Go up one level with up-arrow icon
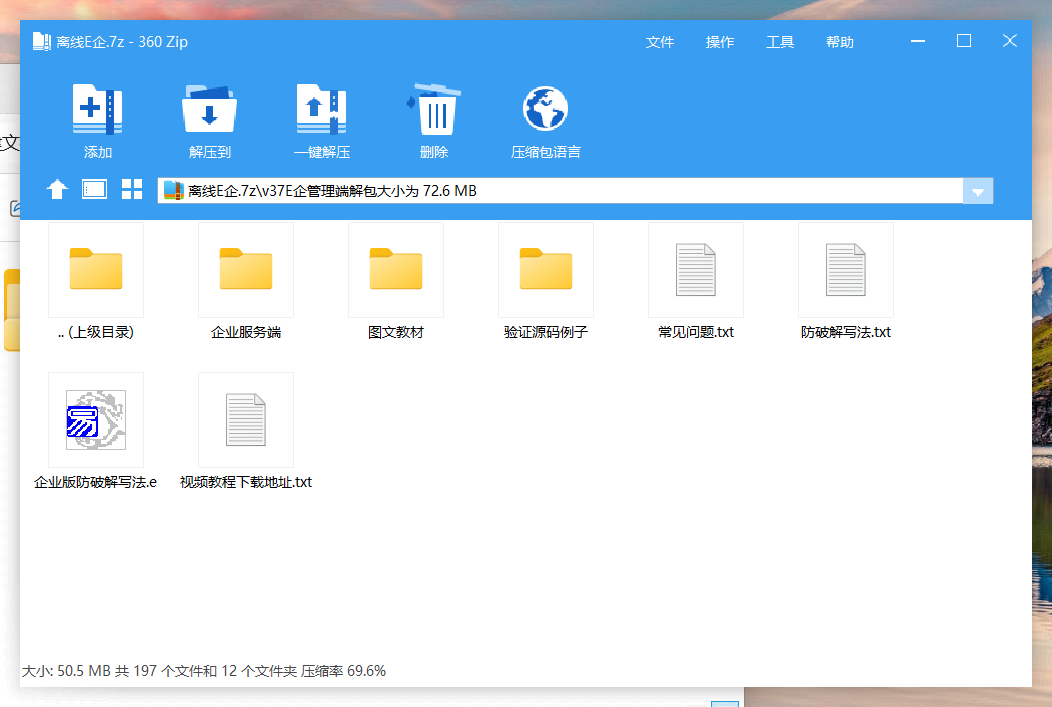The image size is (1052, 707). coord(57,190)
